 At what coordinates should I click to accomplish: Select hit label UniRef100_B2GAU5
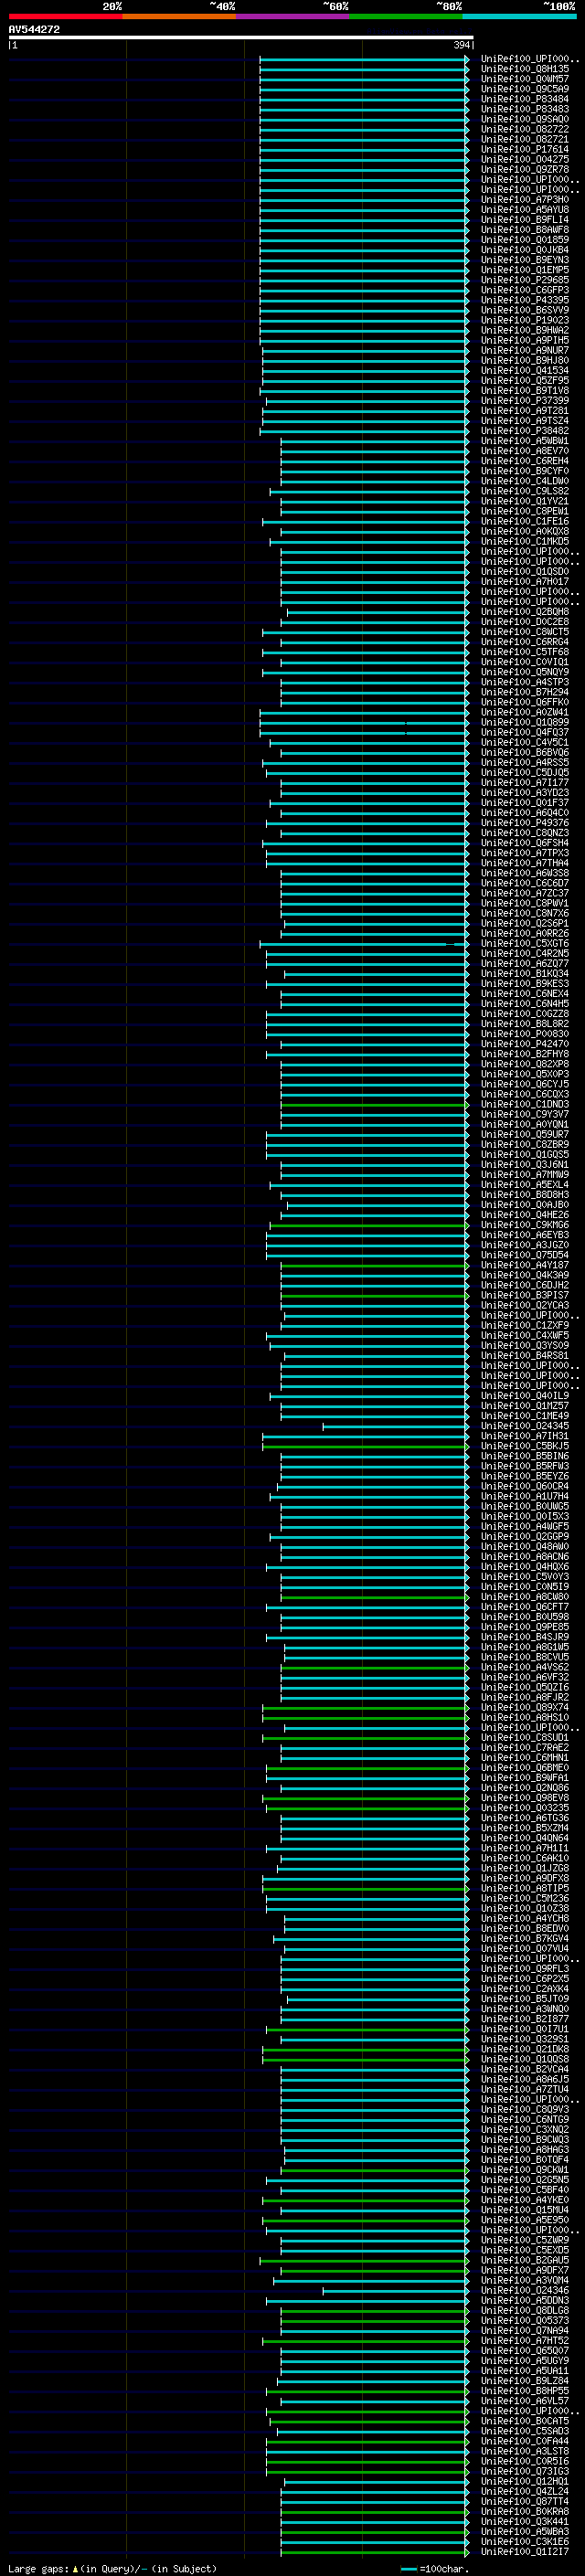(525, 2260)
